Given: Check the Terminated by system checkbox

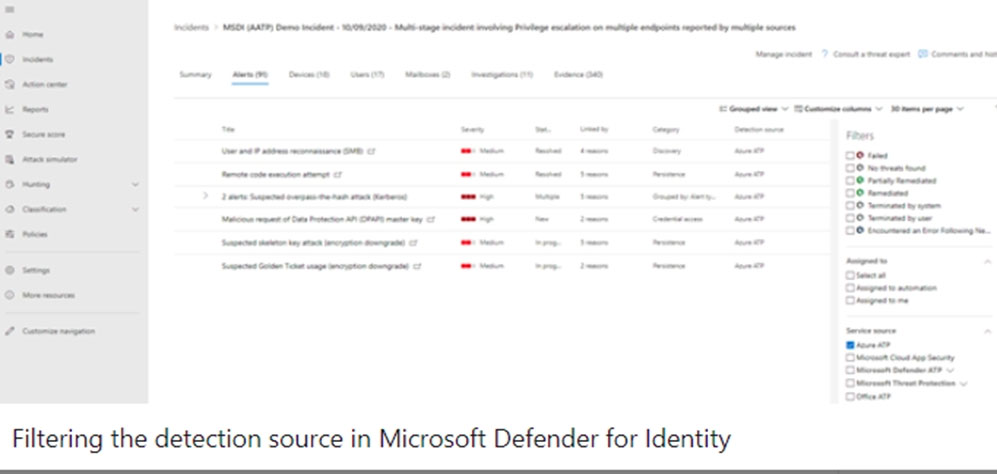Looking at the screenshot, I should tap(850, 206).
